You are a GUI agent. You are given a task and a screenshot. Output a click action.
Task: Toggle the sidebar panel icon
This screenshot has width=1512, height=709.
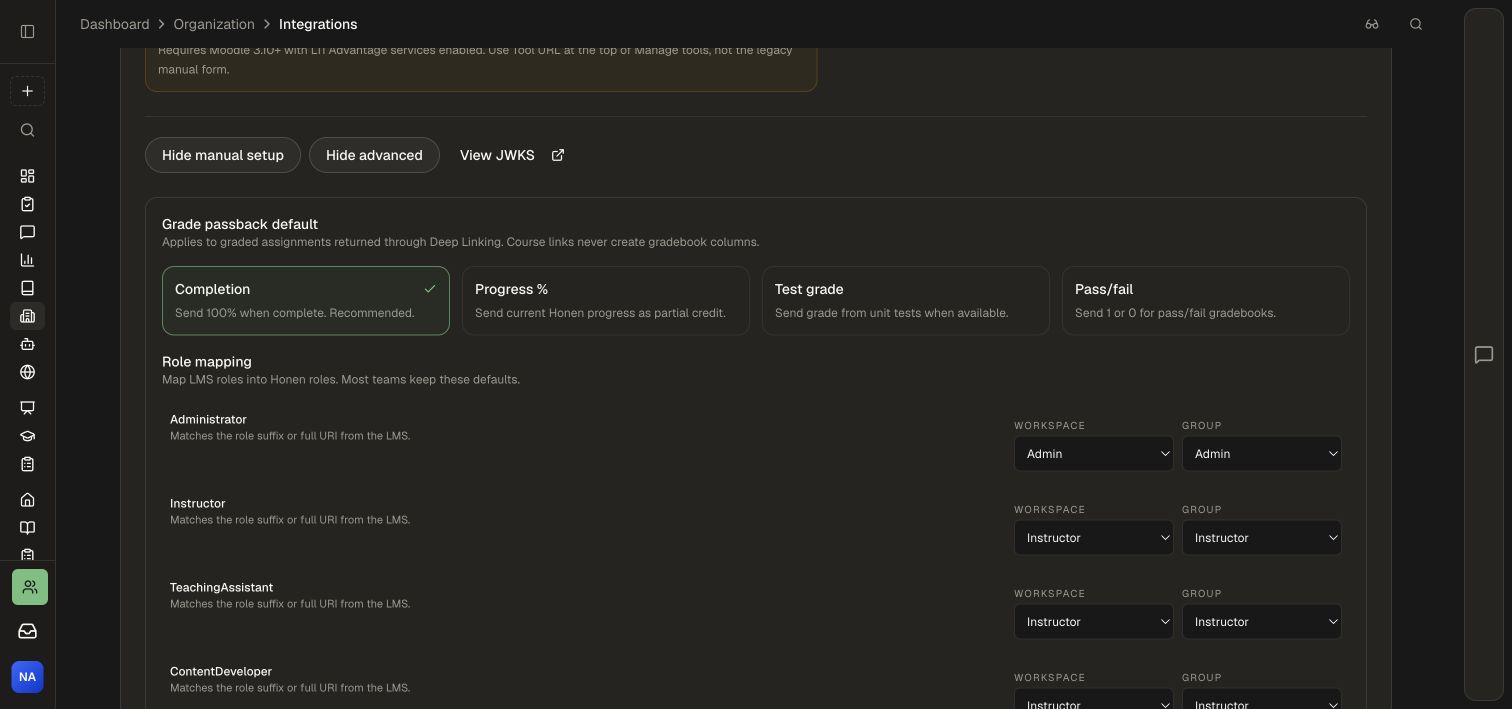coord(27,31)
